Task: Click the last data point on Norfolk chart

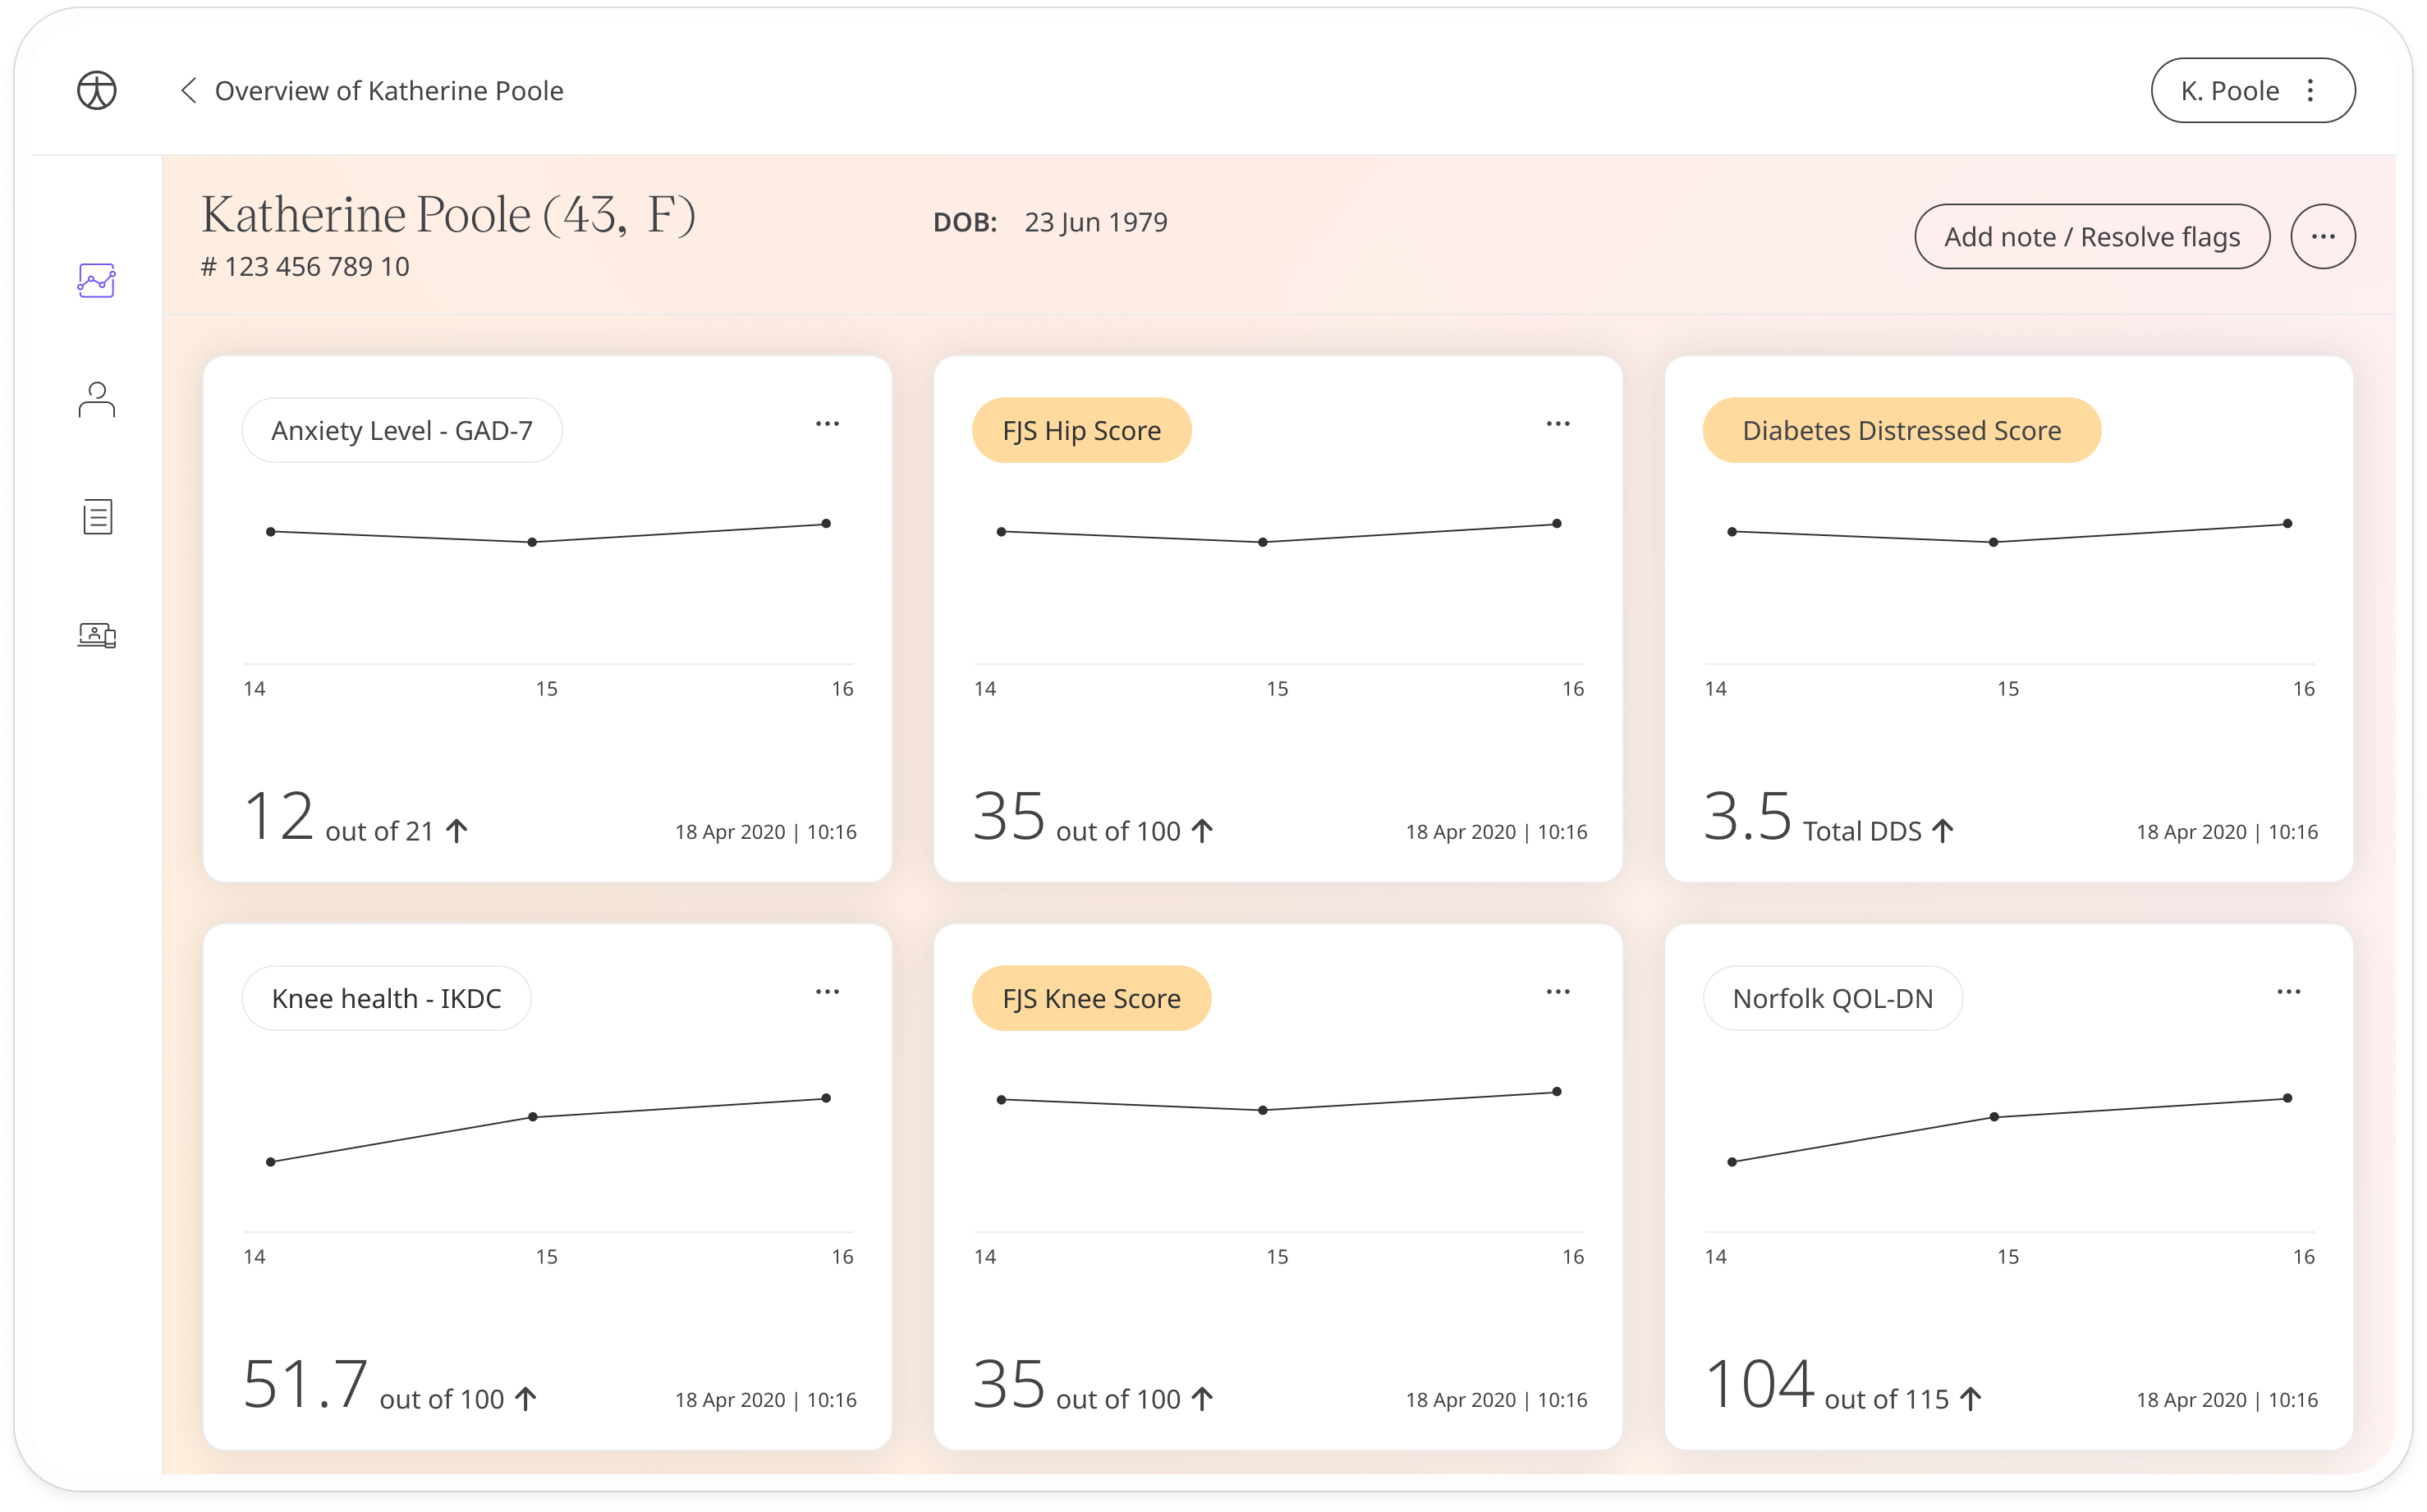Action: (2287, 1098)
